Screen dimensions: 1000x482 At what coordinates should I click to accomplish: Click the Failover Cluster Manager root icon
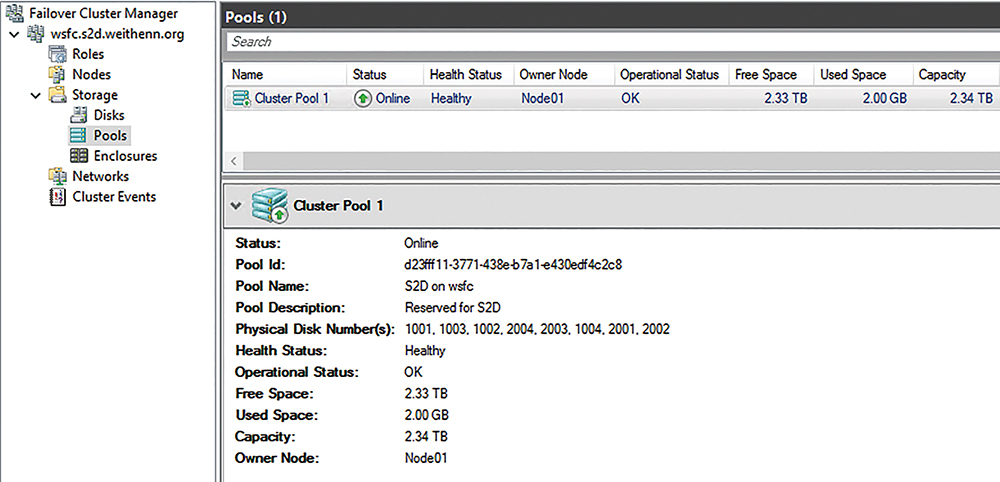tap(13, 13)
